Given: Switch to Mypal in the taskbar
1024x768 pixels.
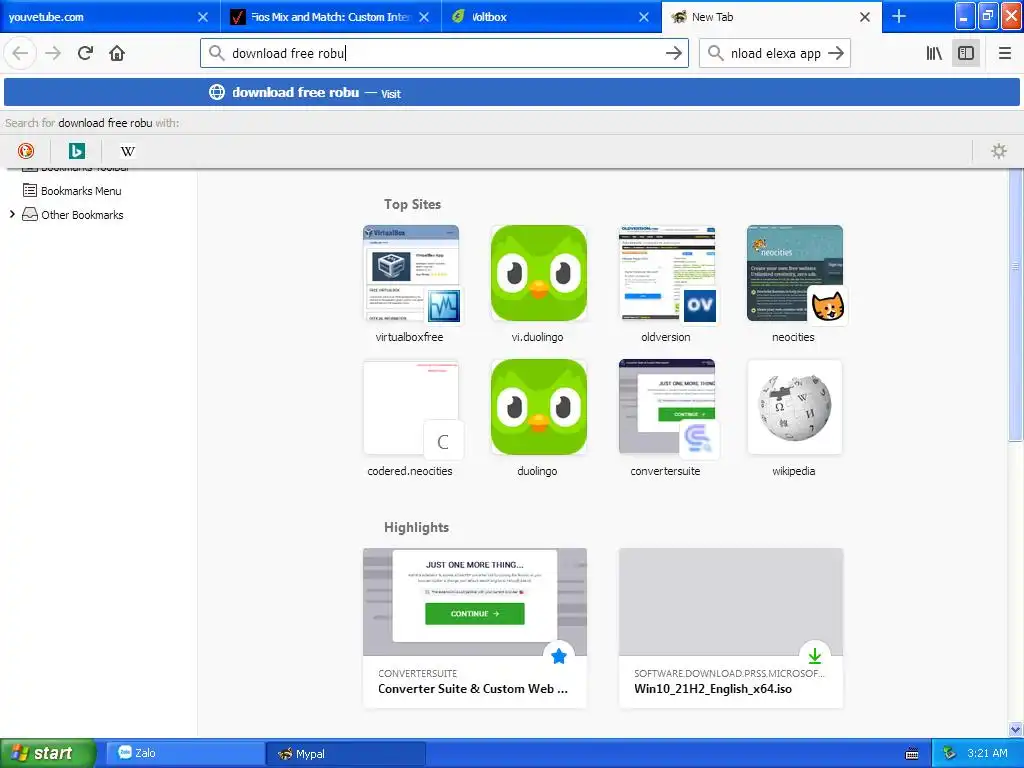Looking at the screenshot, I should pyautogui.click(x=346, y=753).
